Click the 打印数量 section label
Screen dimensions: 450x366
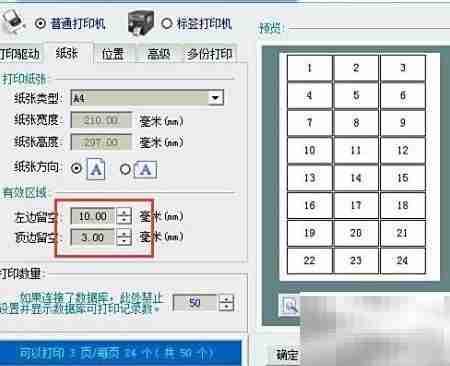point(22,274)
